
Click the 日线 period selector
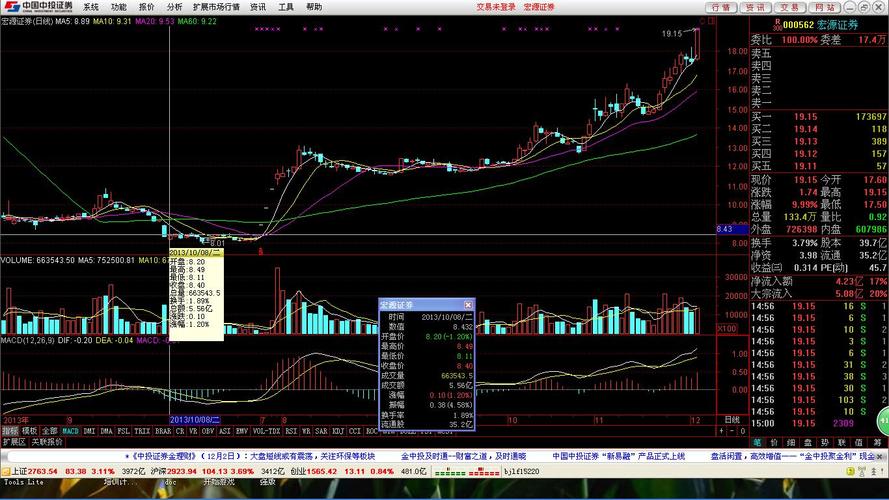(732, 420)
